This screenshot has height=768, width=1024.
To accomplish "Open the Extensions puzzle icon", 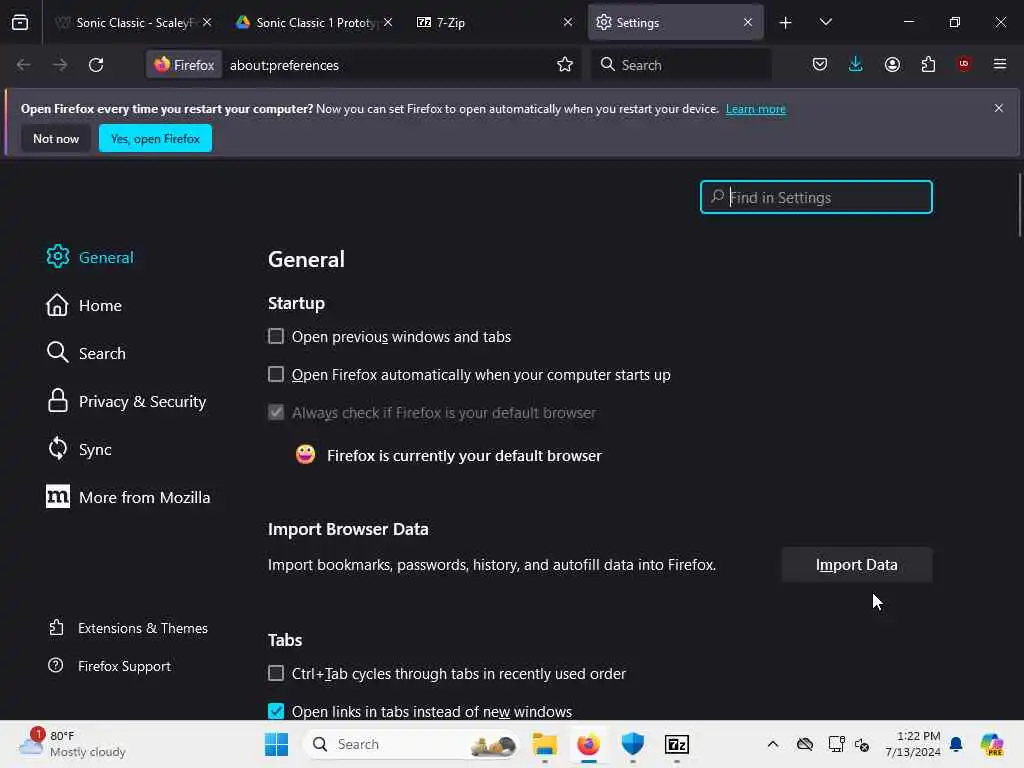I will coord(928,65).
